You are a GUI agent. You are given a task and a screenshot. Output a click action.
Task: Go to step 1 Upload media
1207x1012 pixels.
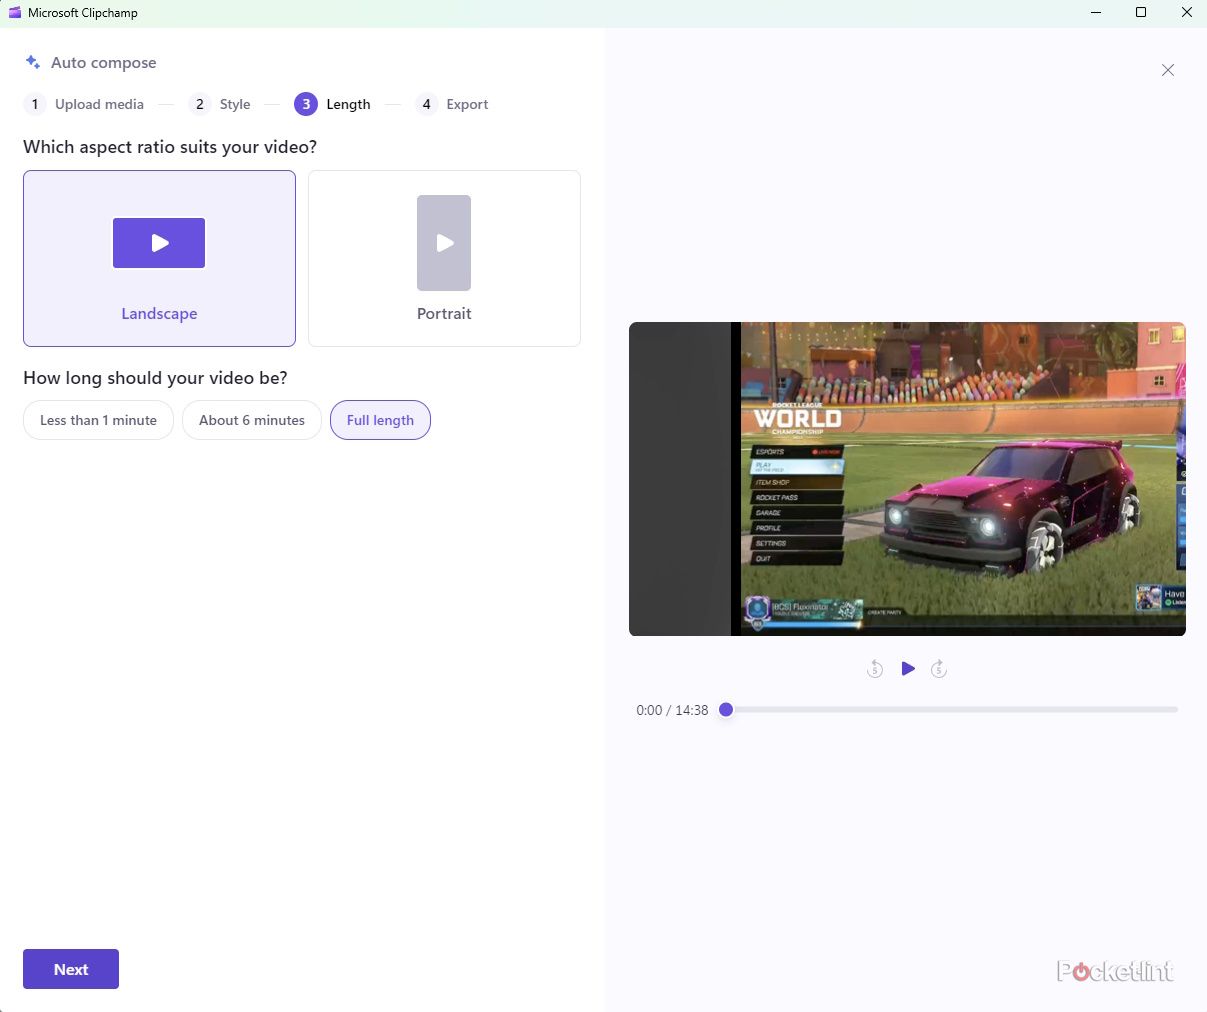pyautogui.click(x=84, y=104)
